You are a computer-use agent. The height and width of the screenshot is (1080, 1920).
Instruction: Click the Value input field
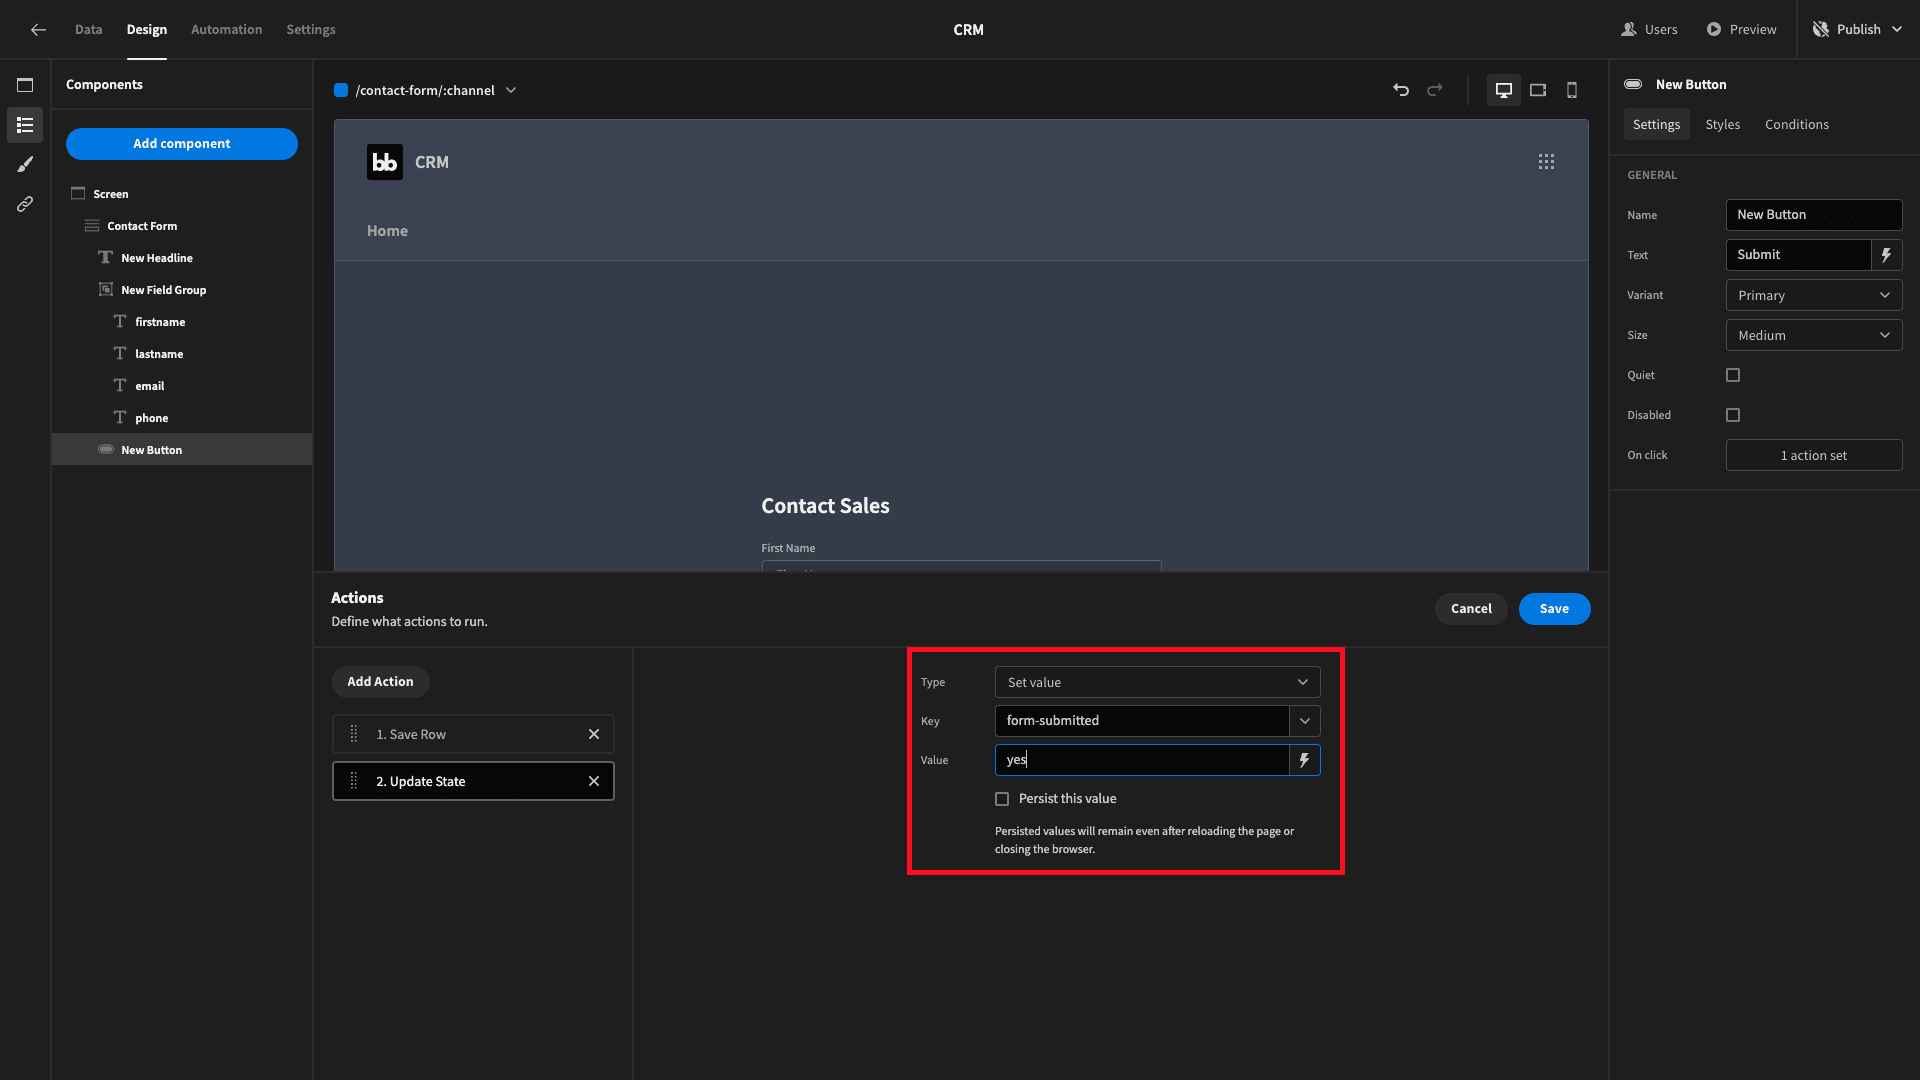1141,760
